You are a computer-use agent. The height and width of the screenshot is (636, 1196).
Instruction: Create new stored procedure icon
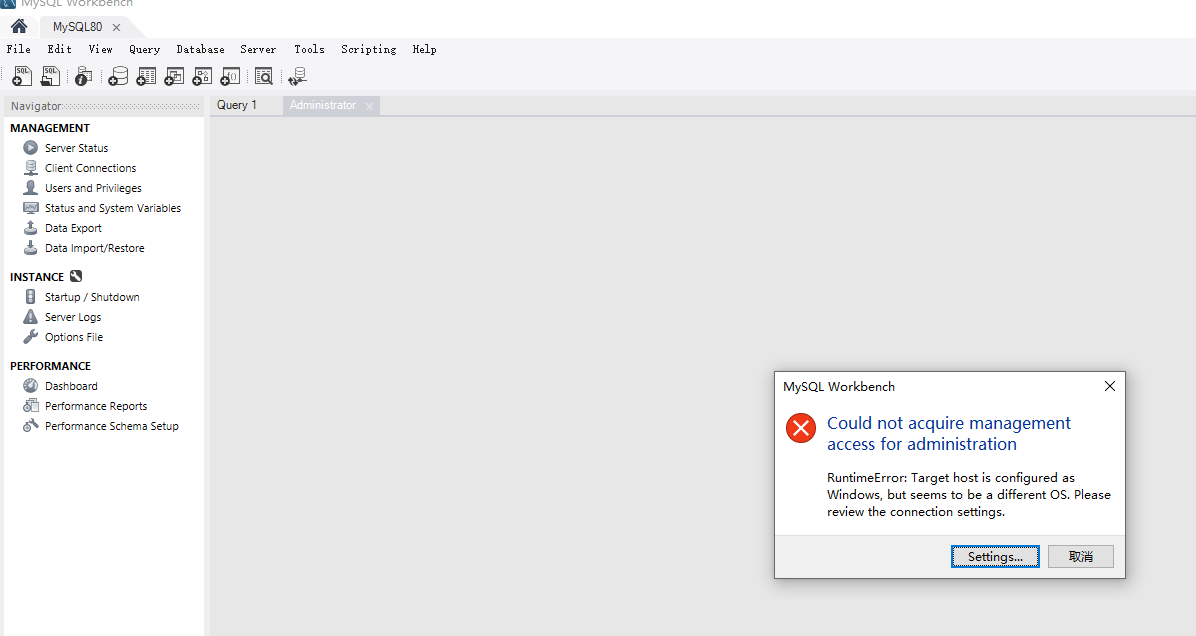click(202, 76)
